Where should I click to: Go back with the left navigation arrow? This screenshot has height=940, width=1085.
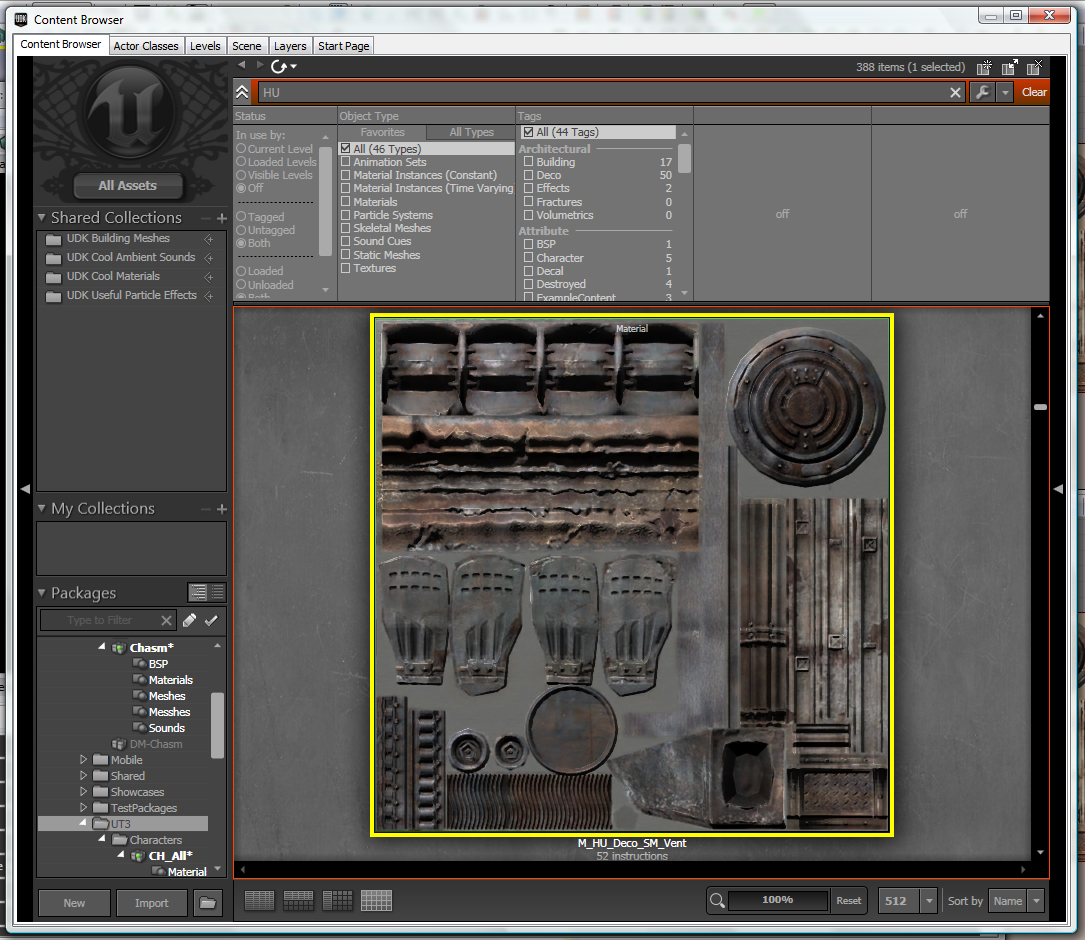coord(241,65)
